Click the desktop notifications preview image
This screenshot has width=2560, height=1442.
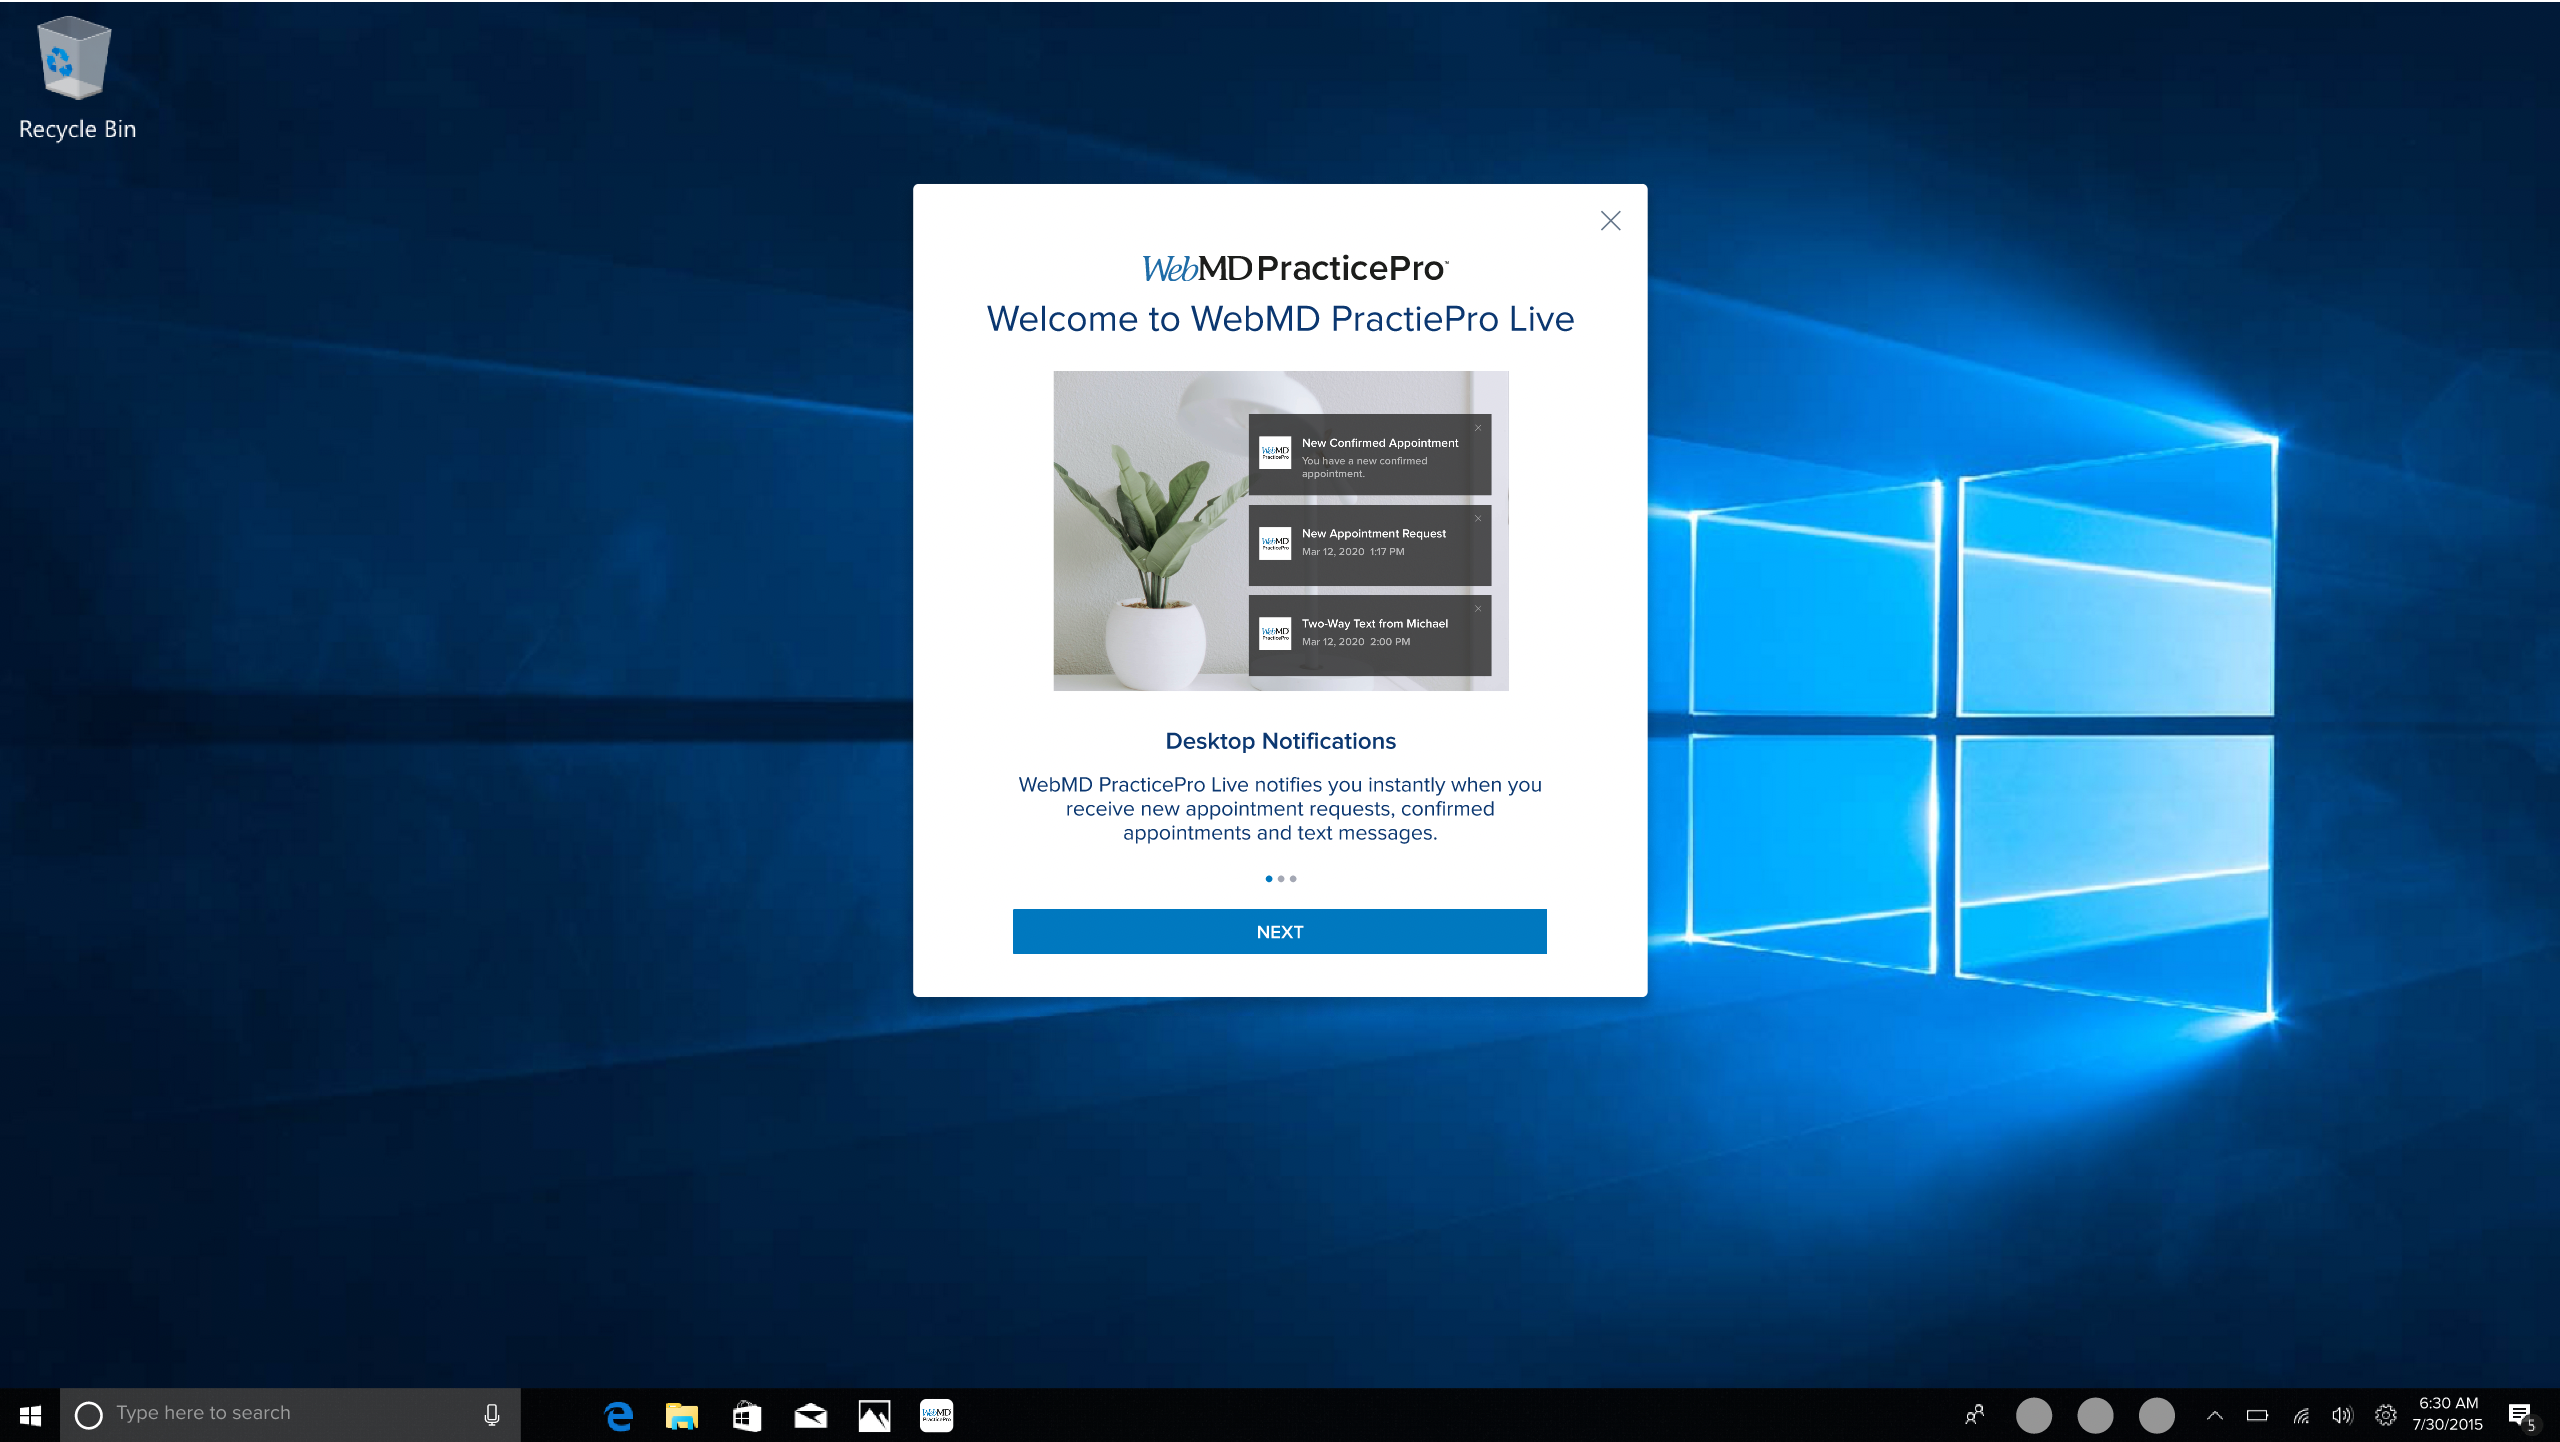pyautogui.click(x=1280, y=530)
